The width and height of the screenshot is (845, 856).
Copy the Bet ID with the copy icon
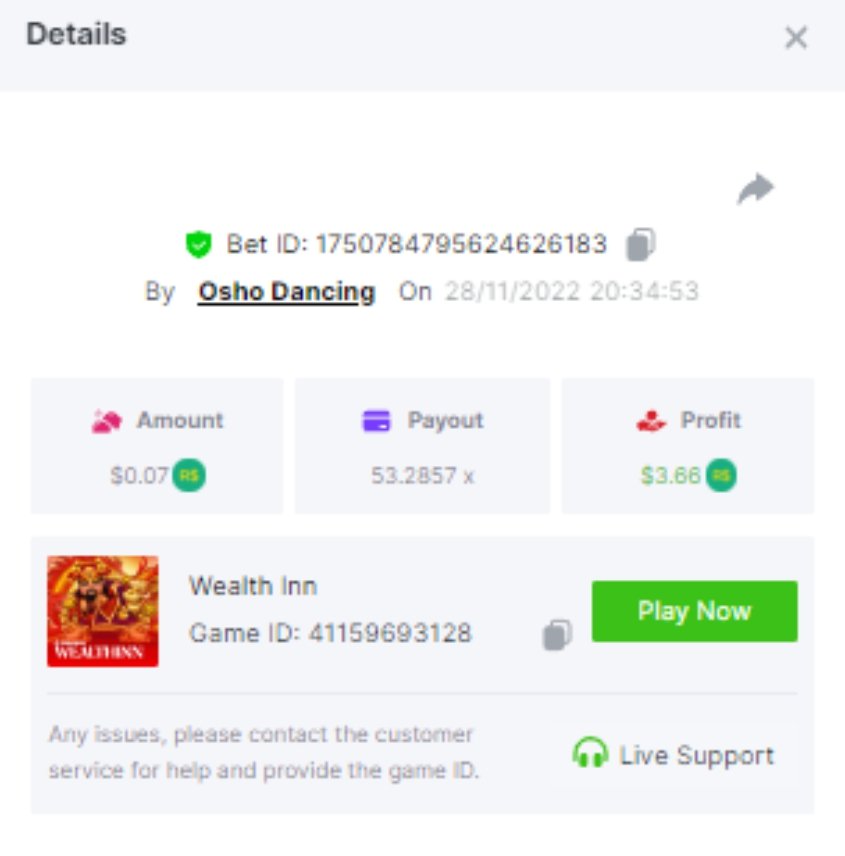click(641, 244)
